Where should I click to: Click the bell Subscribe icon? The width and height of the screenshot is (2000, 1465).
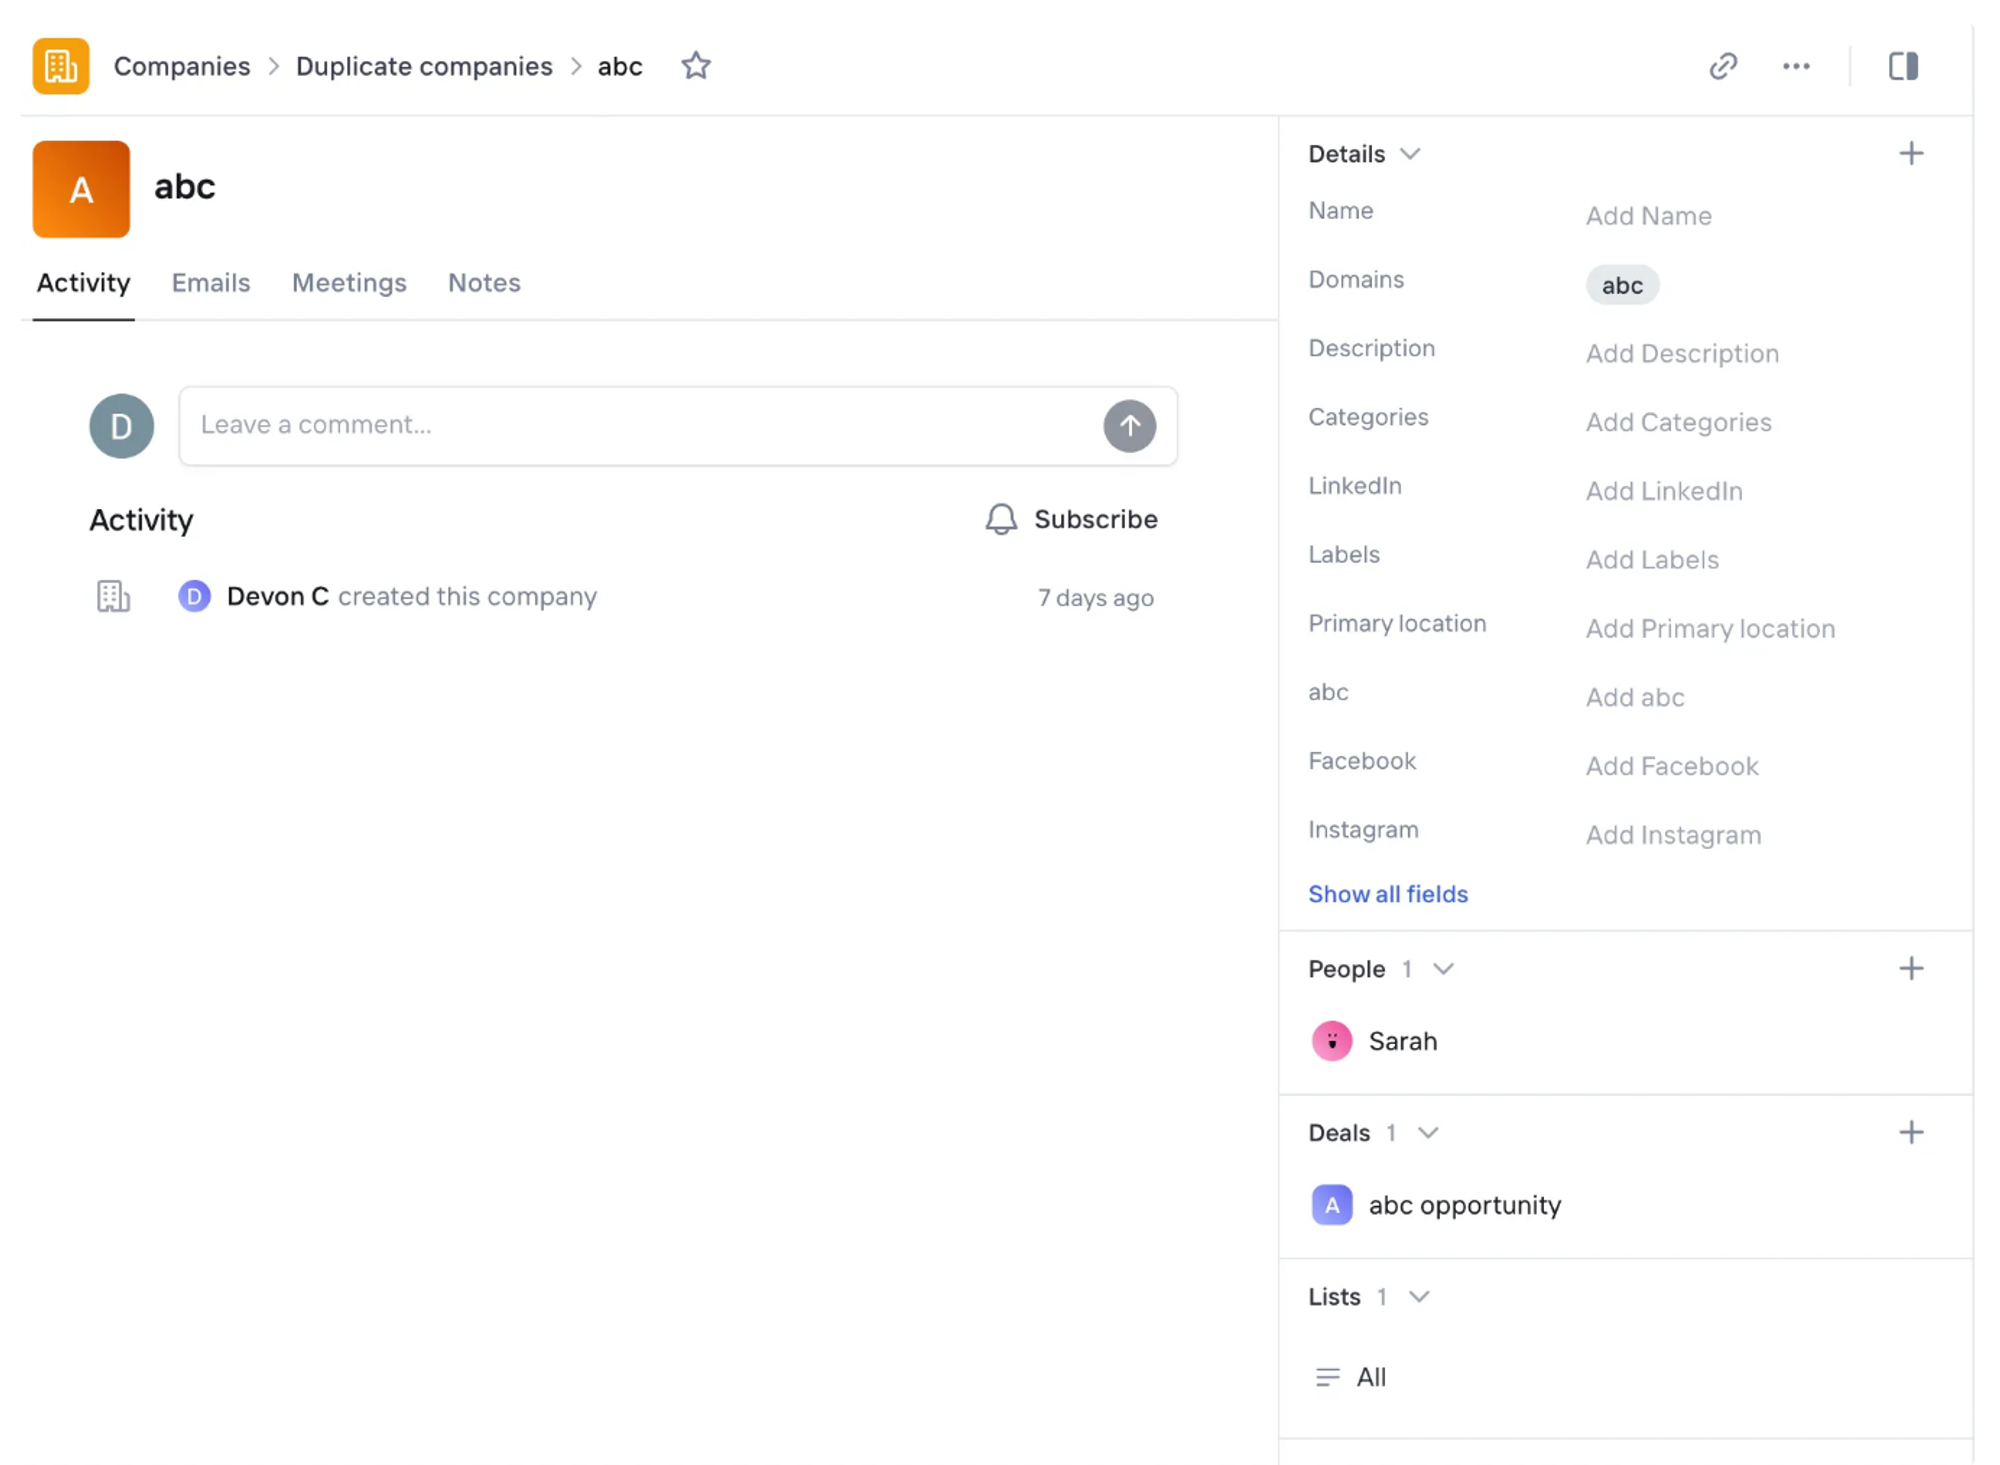1001,519
